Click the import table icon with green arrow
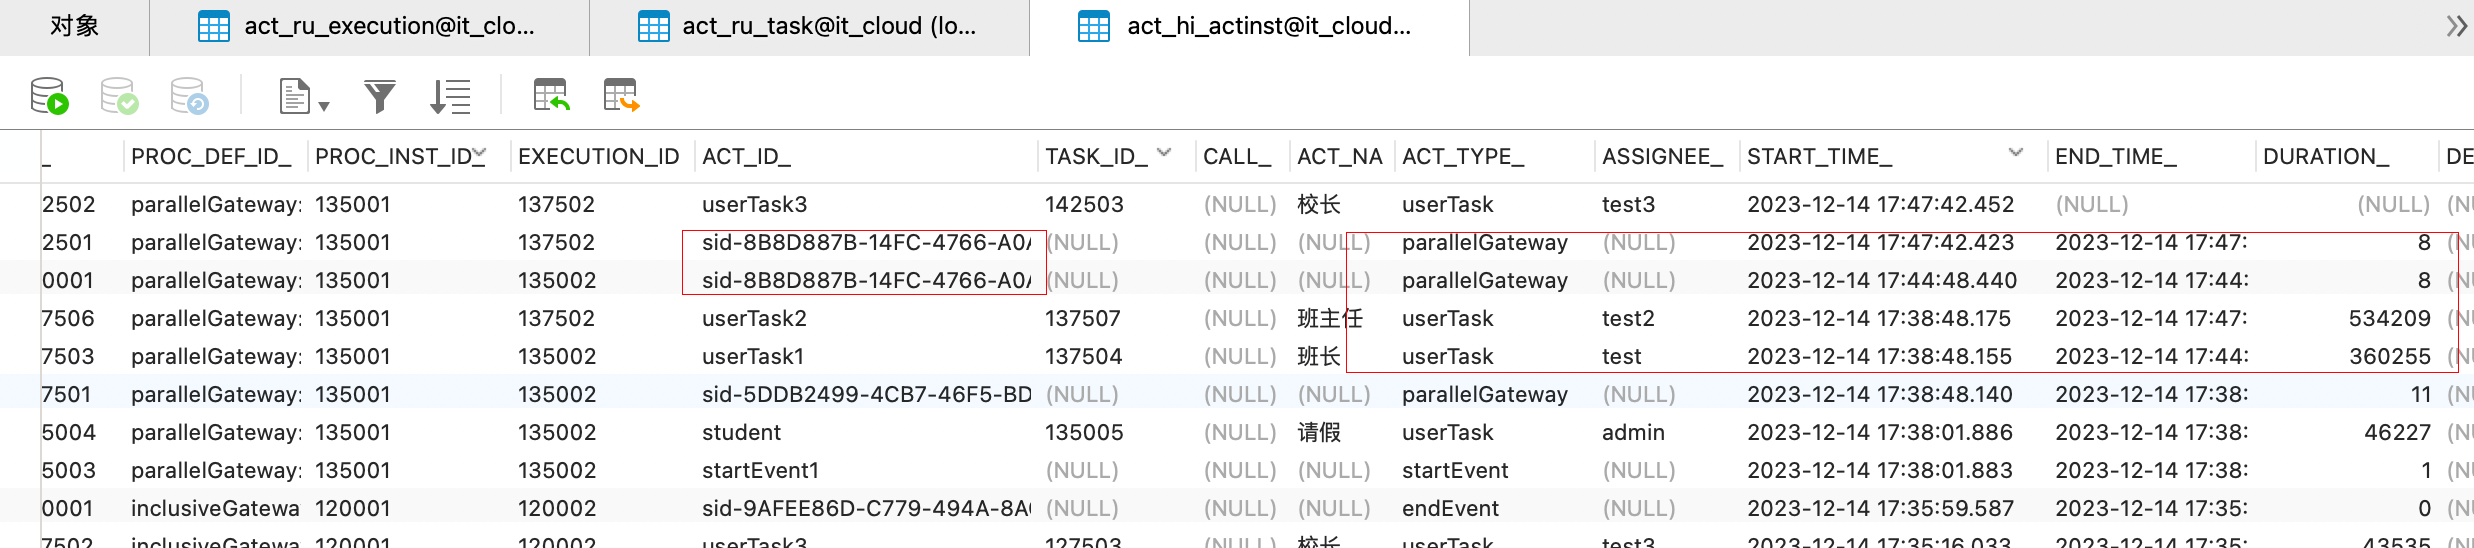The image size is (2474, 548). click(551, 96)
